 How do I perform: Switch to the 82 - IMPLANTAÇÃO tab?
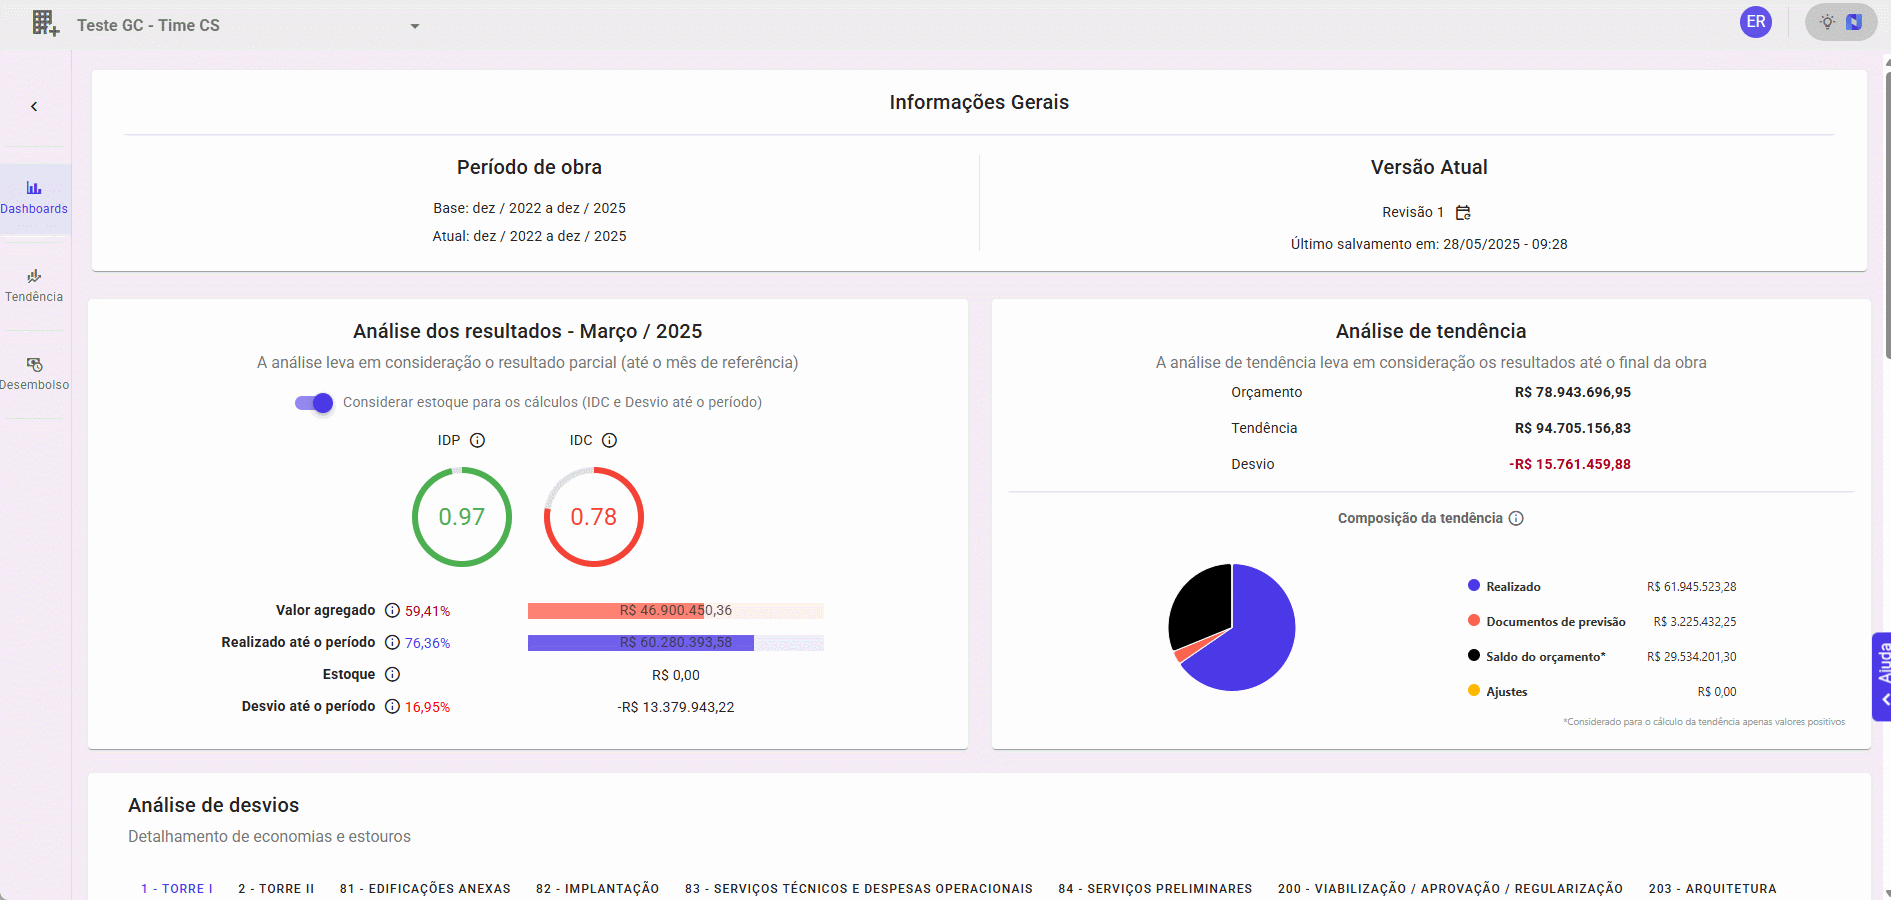click(x=597, y=888)
